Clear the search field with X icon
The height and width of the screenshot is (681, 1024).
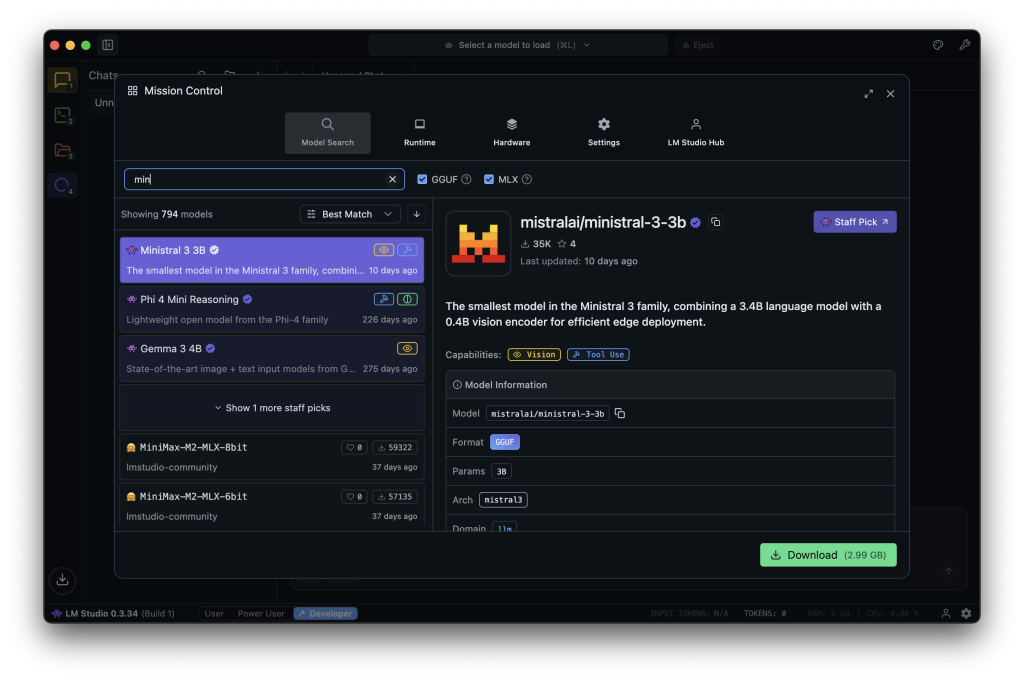[x=392, y=179]
